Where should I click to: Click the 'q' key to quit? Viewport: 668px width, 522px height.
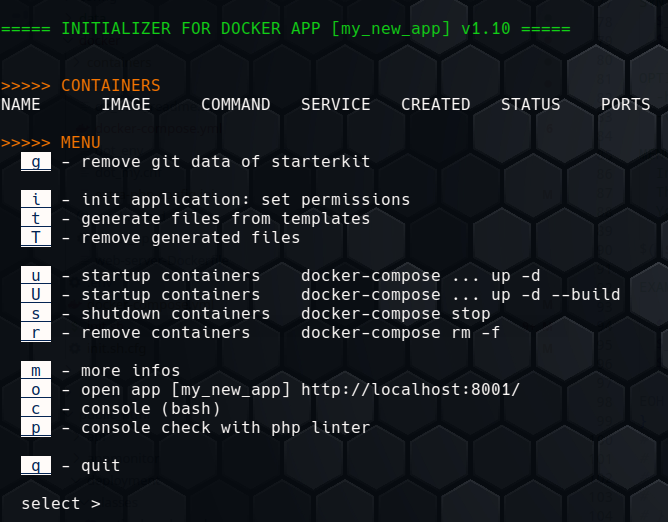(36, 465)
